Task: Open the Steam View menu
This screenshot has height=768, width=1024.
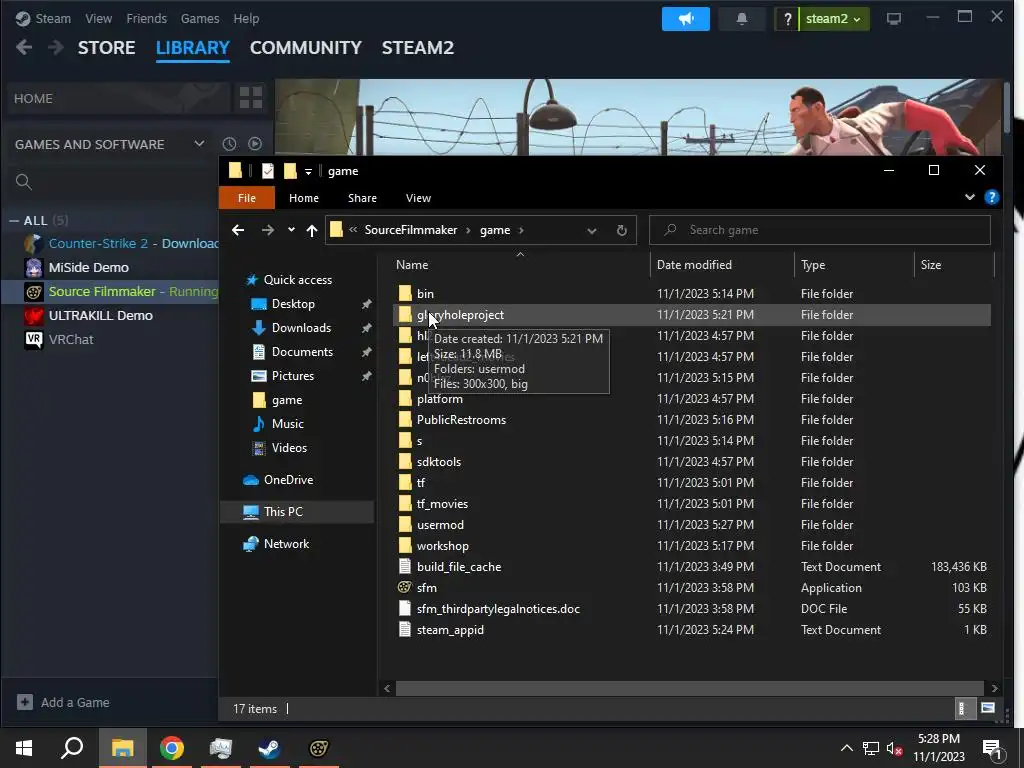Action: (98, 18)
